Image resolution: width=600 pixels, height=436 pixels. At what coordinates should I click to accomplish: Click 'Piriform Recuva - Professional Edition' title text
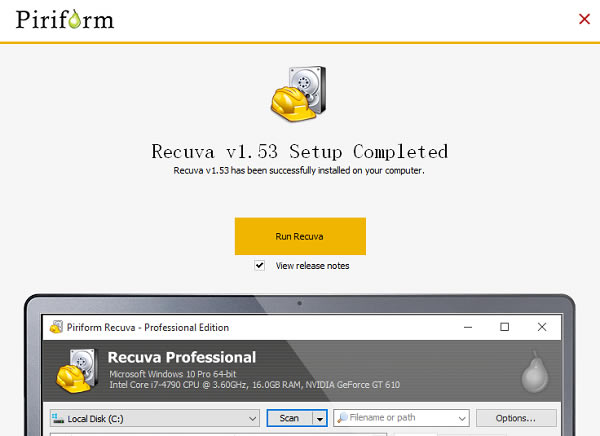[x=148, y=328]
